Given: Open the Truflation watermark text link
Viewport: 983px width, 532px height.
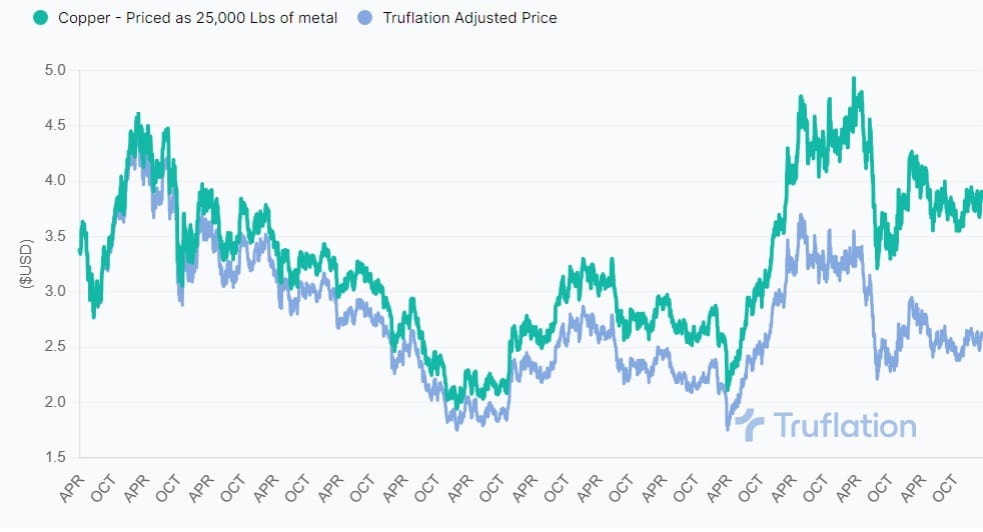Looking at the screenshot, I should tap(845, 426).
